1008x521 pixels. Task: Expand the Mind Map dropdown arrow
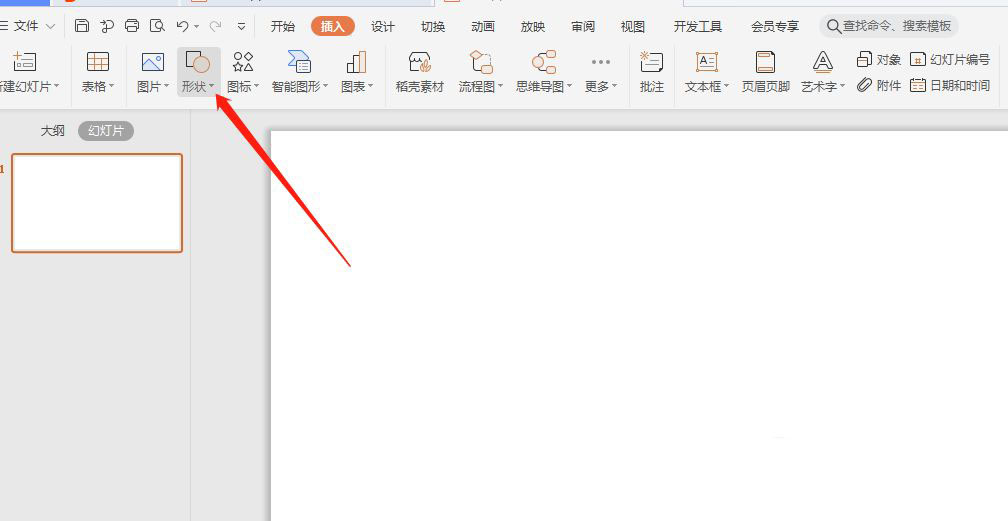pos(570,86)
